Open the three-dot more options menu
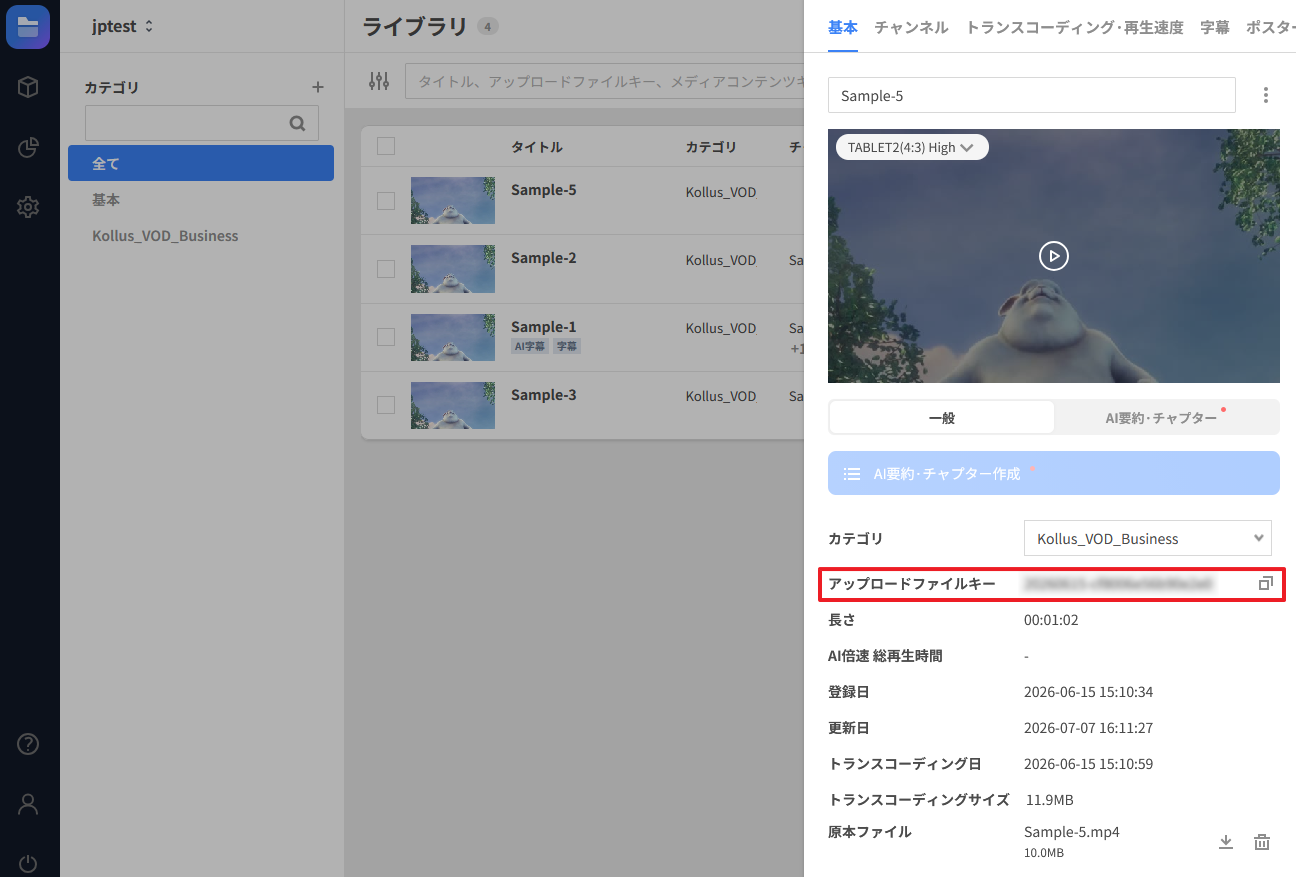Image resolution: width=1296 pixels, height=877 pixels. pos(1266,95)
